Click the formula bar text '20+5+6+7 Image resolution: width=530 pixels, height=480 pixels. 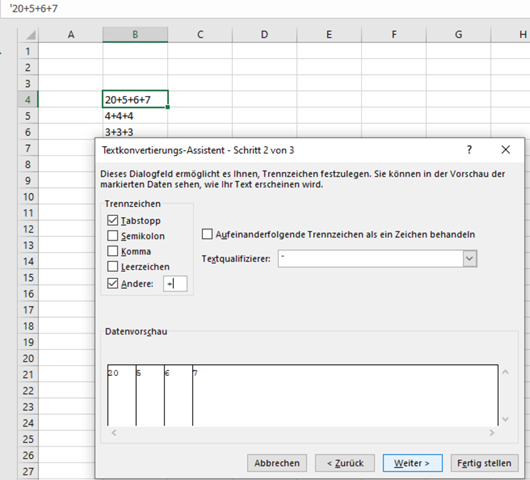[34, 8]
